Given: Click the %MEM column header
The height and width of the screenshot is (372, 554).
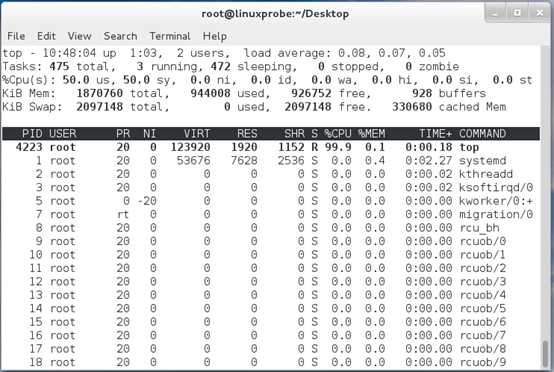Looking at the screenshot, I should point(371,134).
